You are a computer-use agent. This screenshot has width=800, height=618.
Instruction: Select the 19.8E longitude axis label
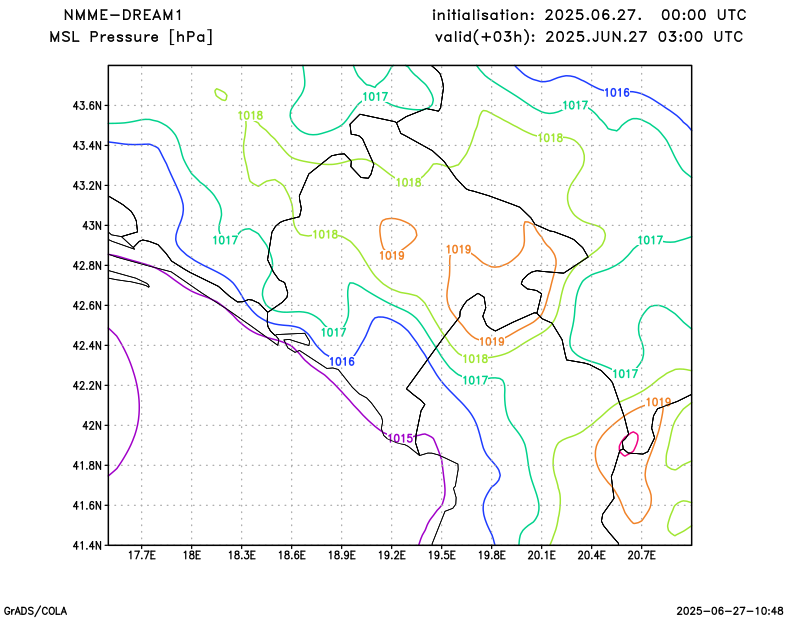(x=491, y=555)
